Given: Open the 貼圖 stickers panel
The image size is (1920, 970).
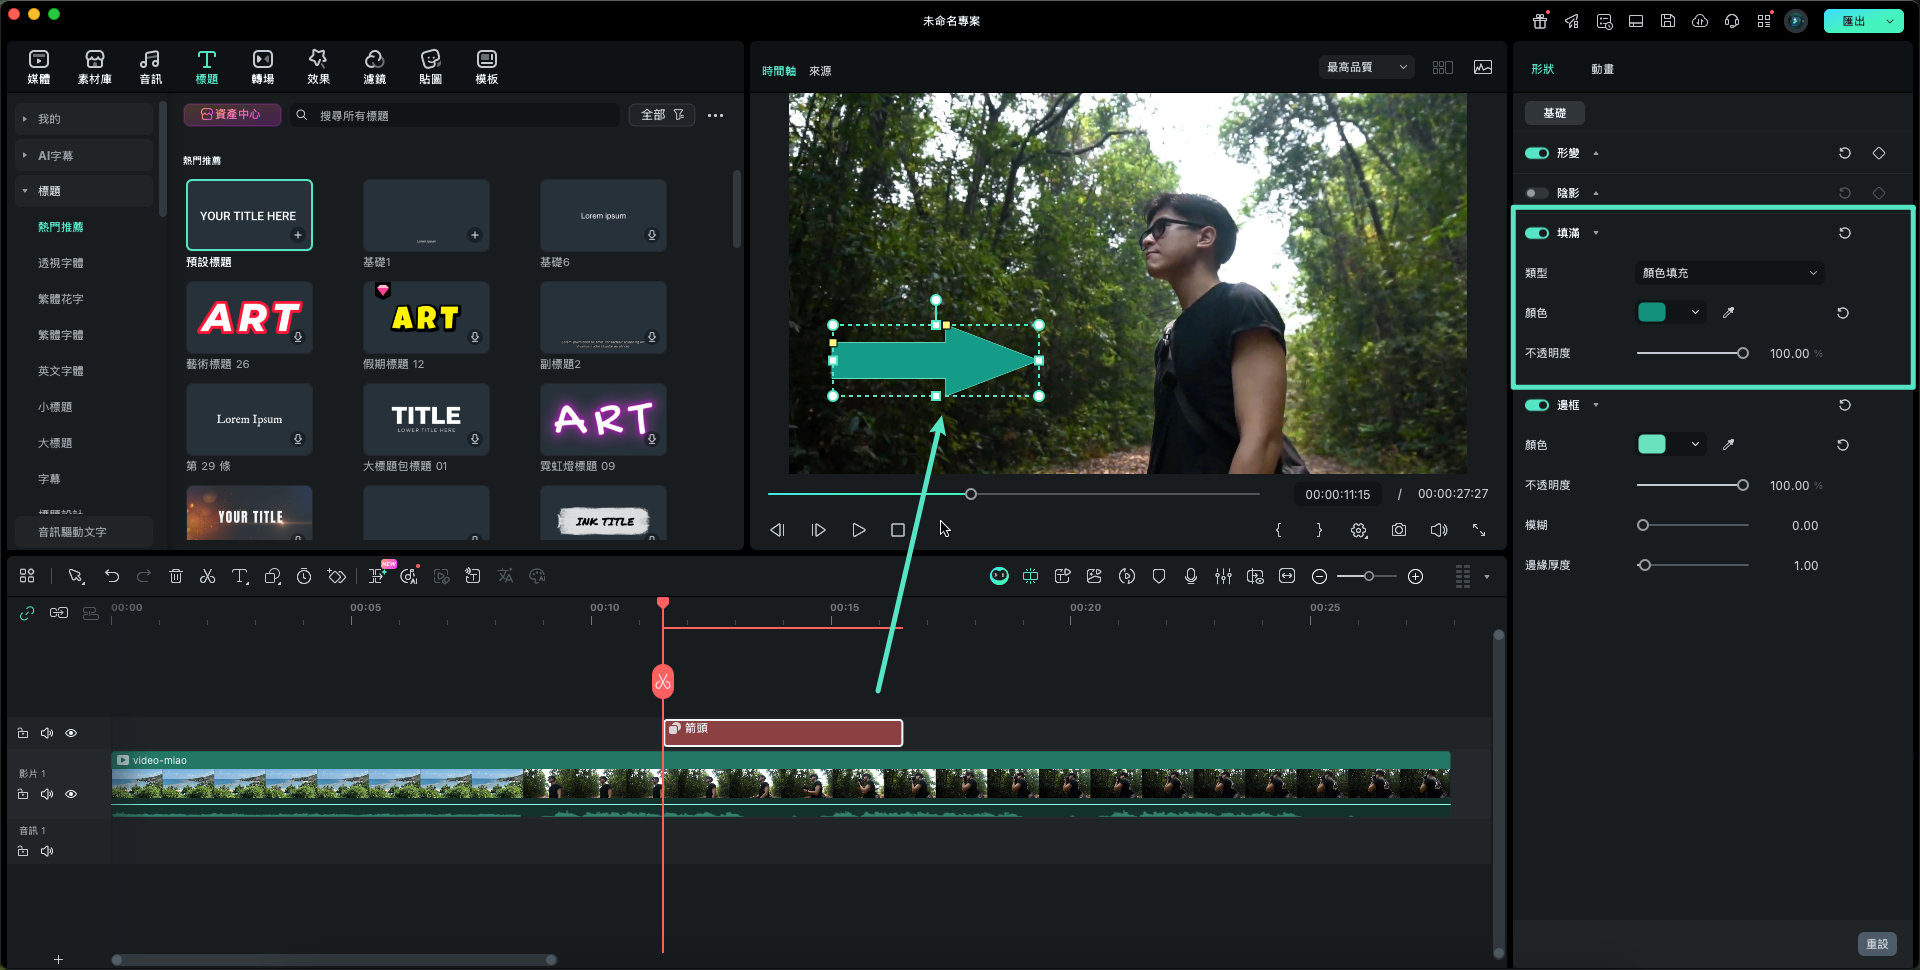Looking at the screenshot, I should pos(430,66).
